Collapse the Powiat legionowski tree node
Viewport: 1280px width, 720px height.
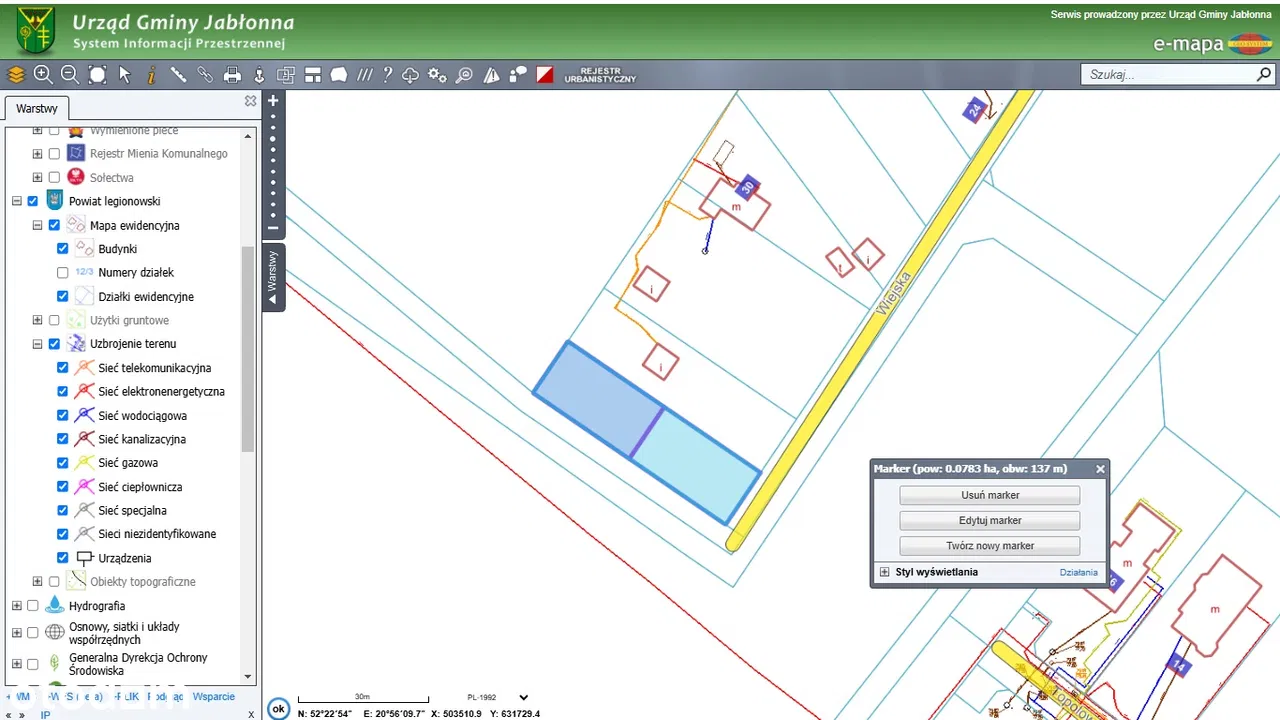click(x=16, y=201)
